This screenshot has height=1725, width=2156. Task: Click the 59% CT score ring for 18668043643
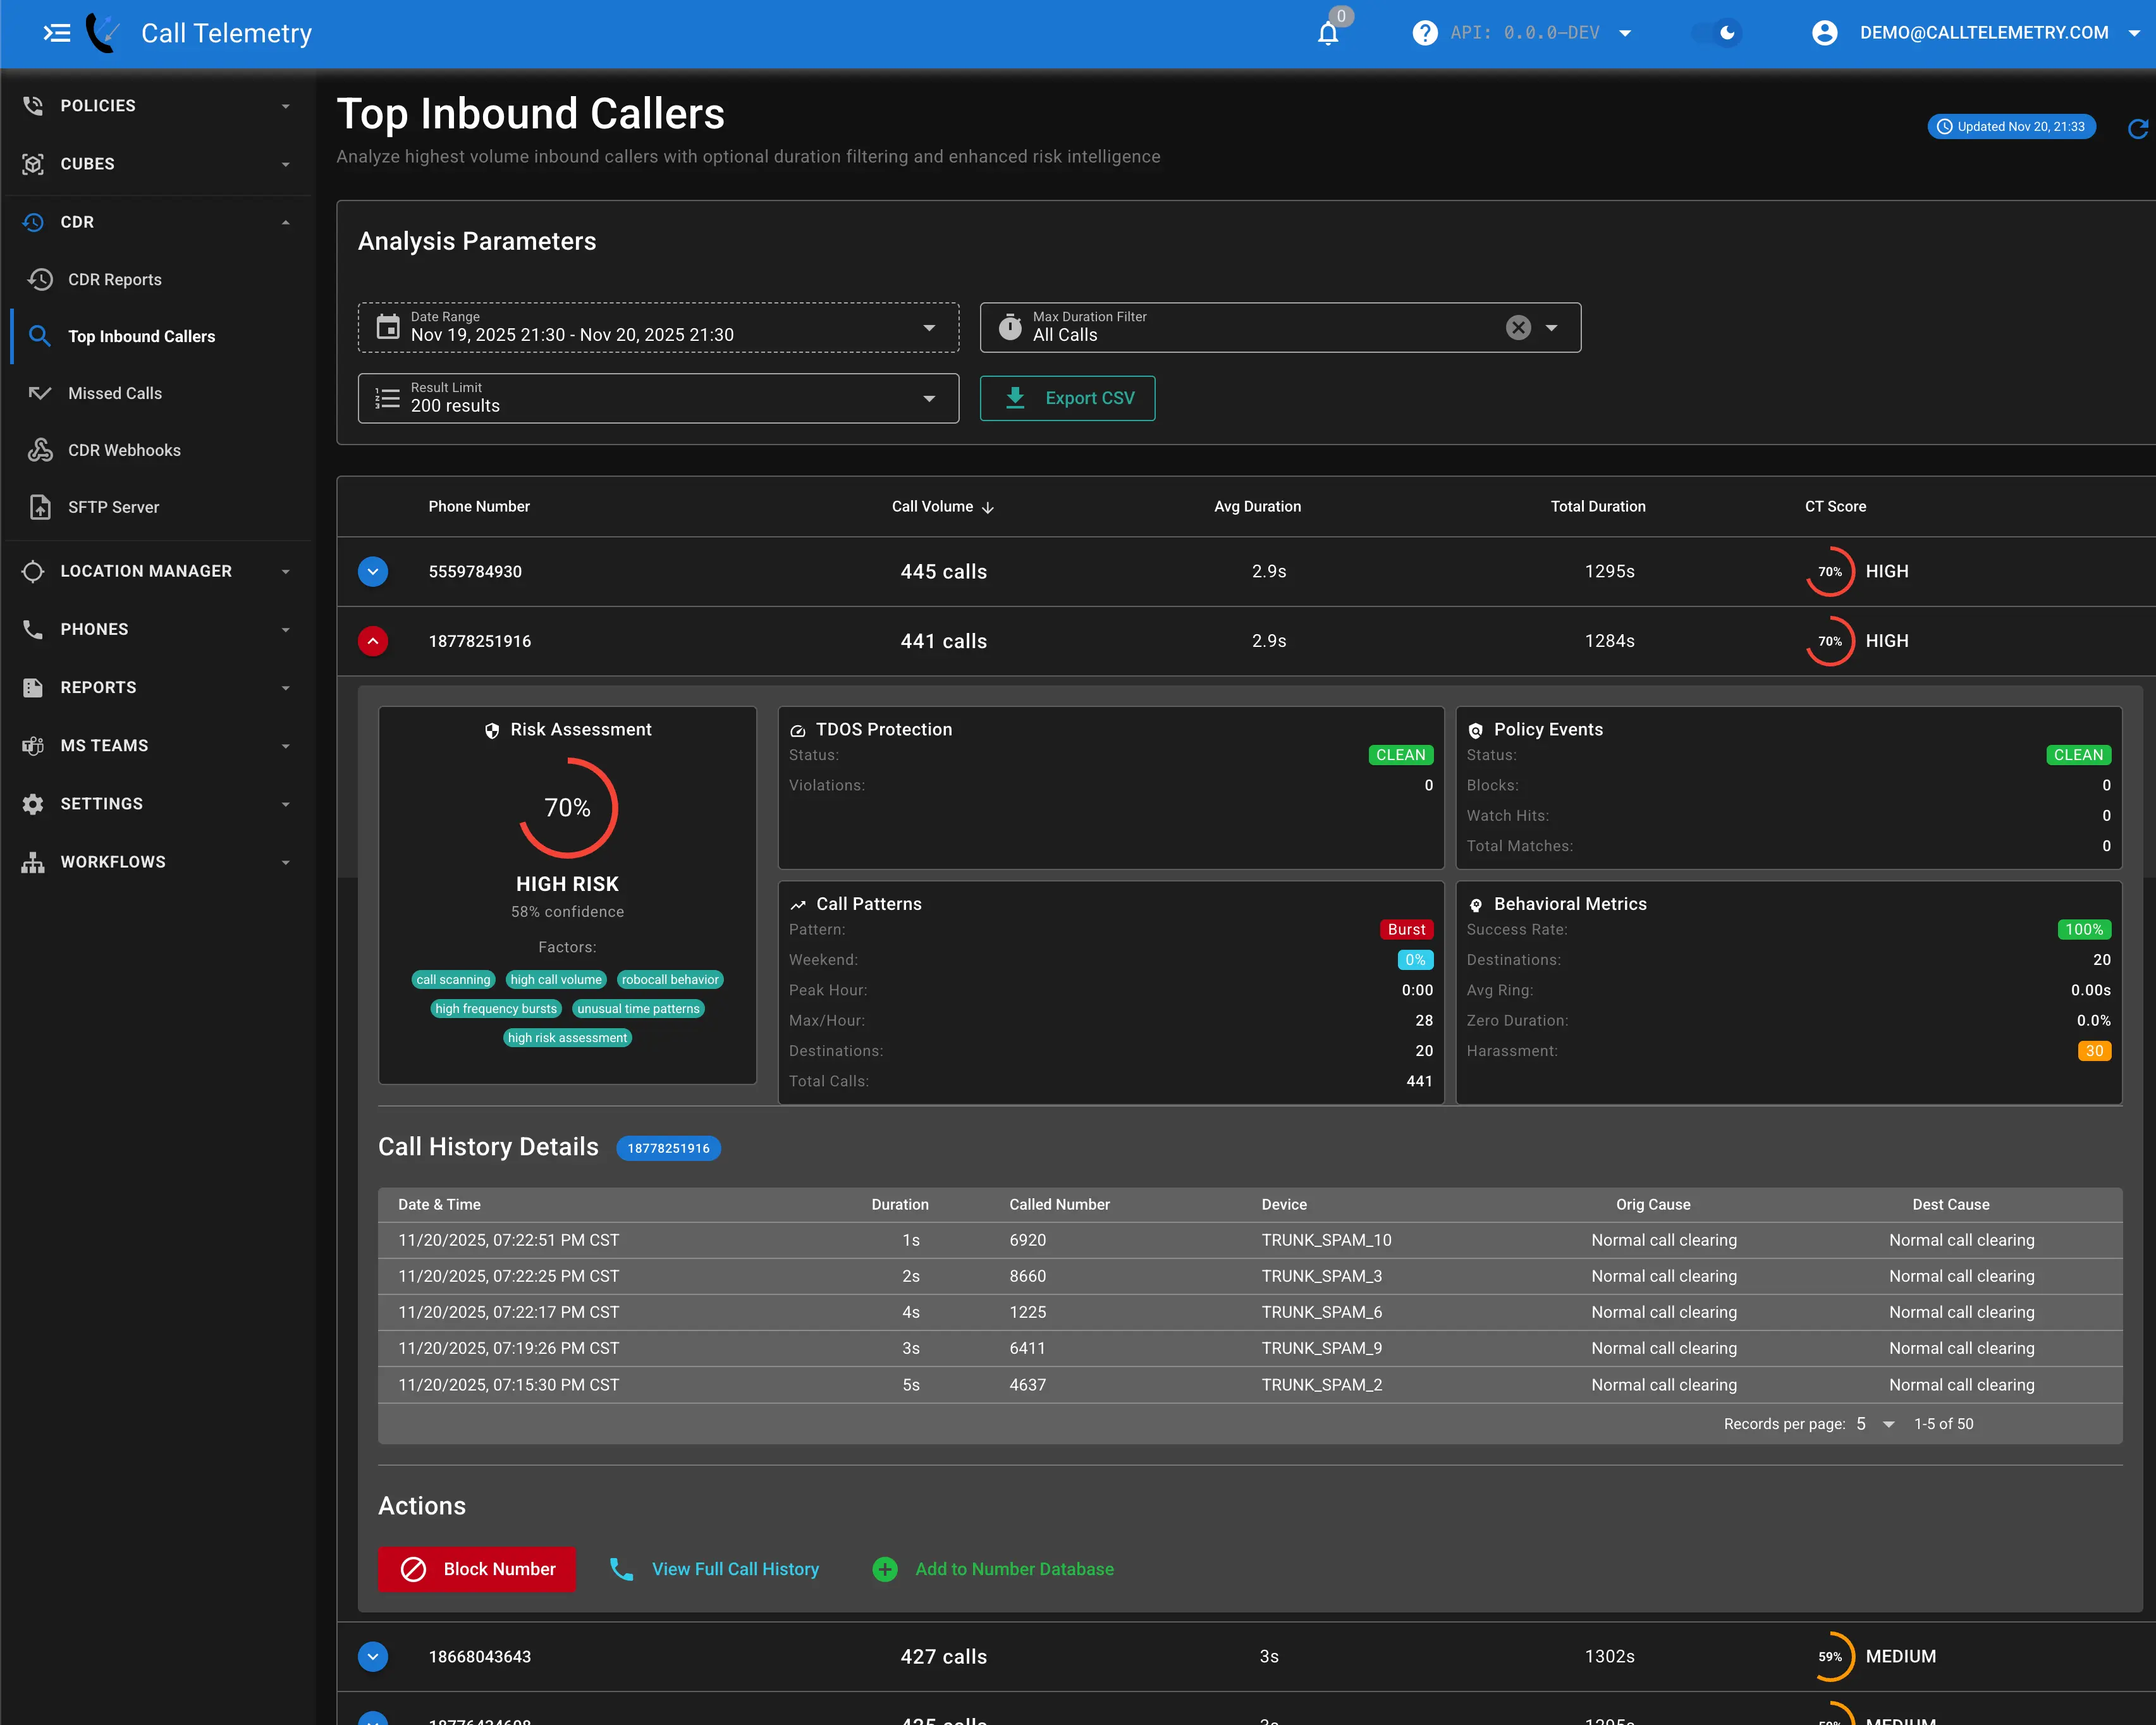click(1830, 1657)
